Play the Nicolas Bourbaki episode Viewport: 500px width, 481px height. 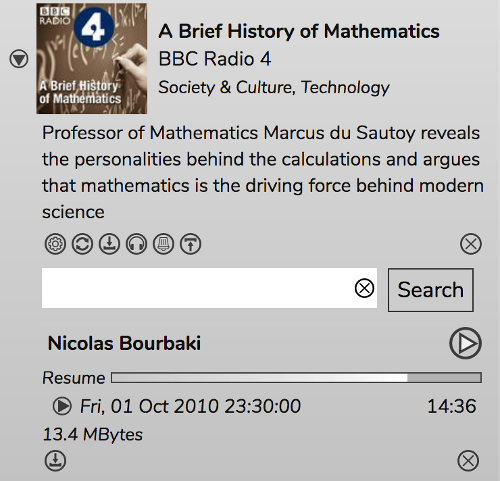point(465,343)
